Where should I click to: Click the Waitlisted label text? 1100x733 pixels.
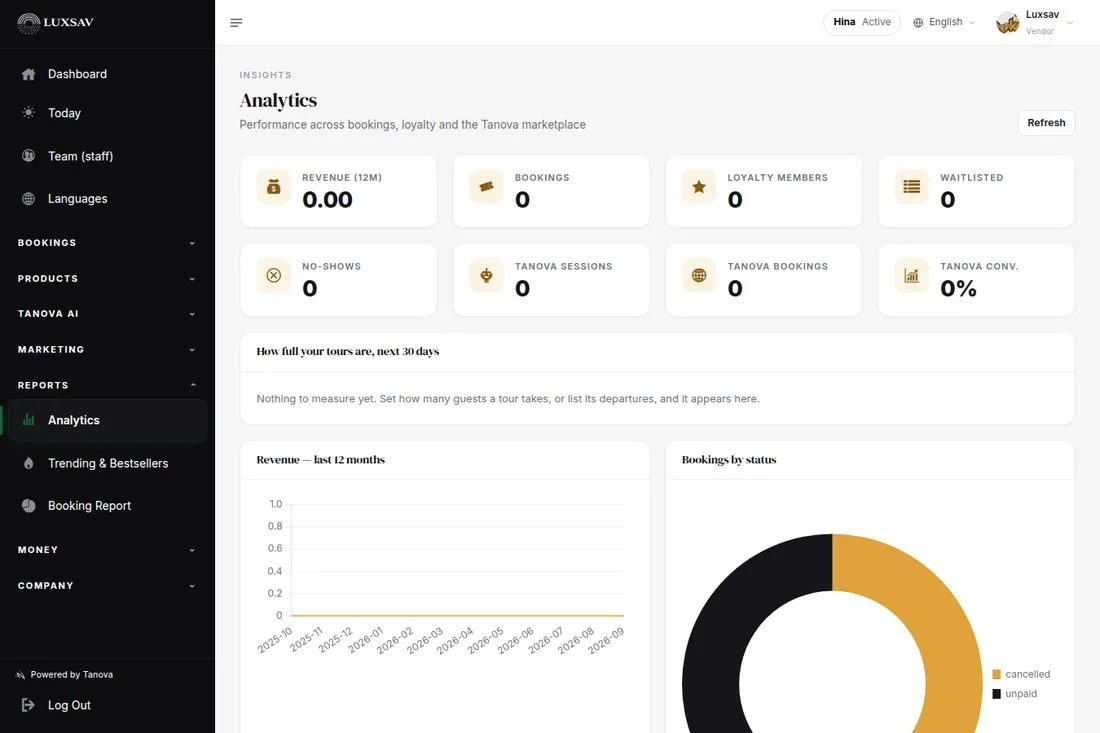click(972, 177)
